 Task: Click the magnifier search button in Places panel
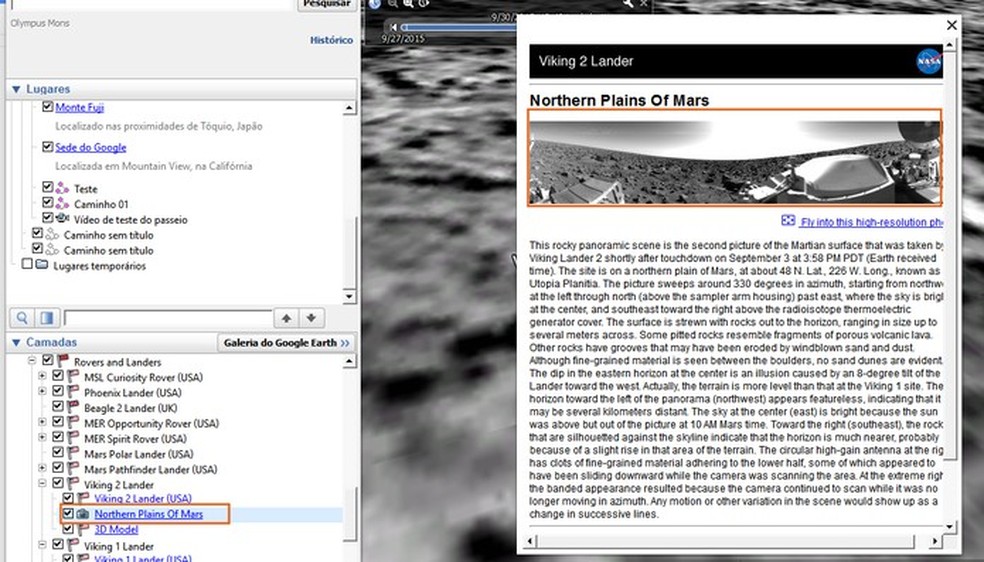pos(22,318)
